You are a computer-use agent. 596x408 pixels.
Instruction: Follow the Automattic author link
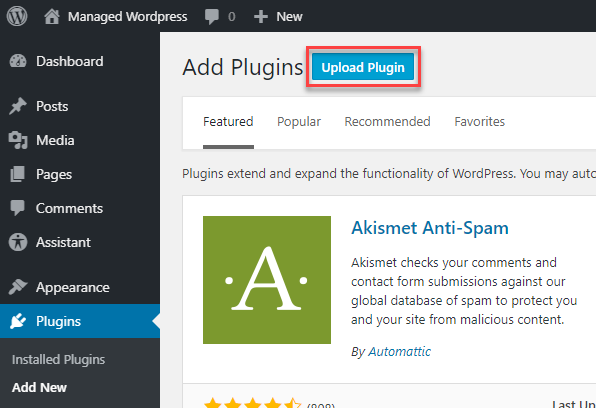pos(399,352)
